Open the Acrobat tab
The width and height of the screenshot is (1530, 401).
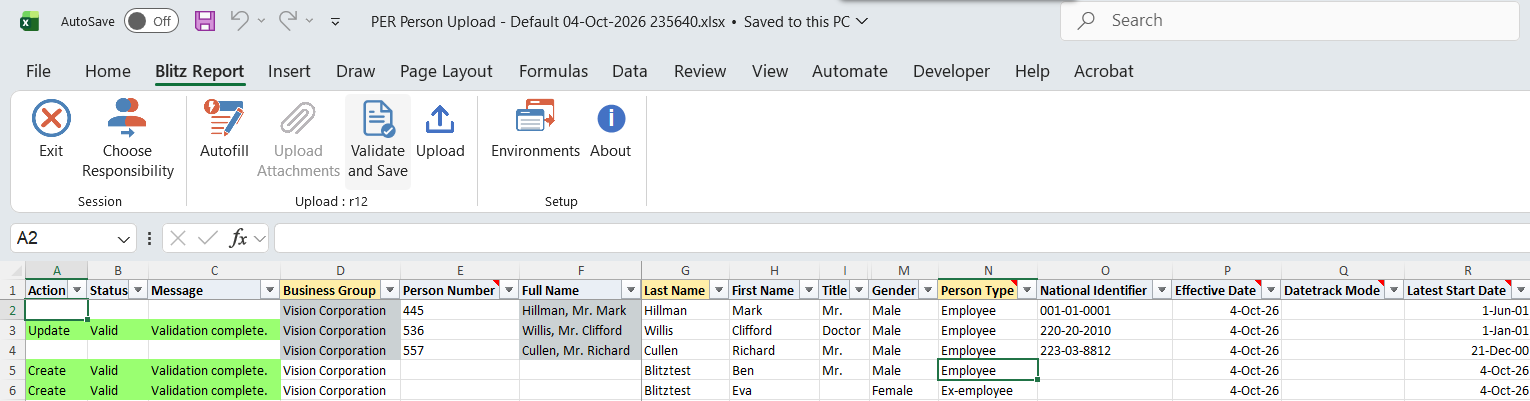click(x=1103, y=71)
